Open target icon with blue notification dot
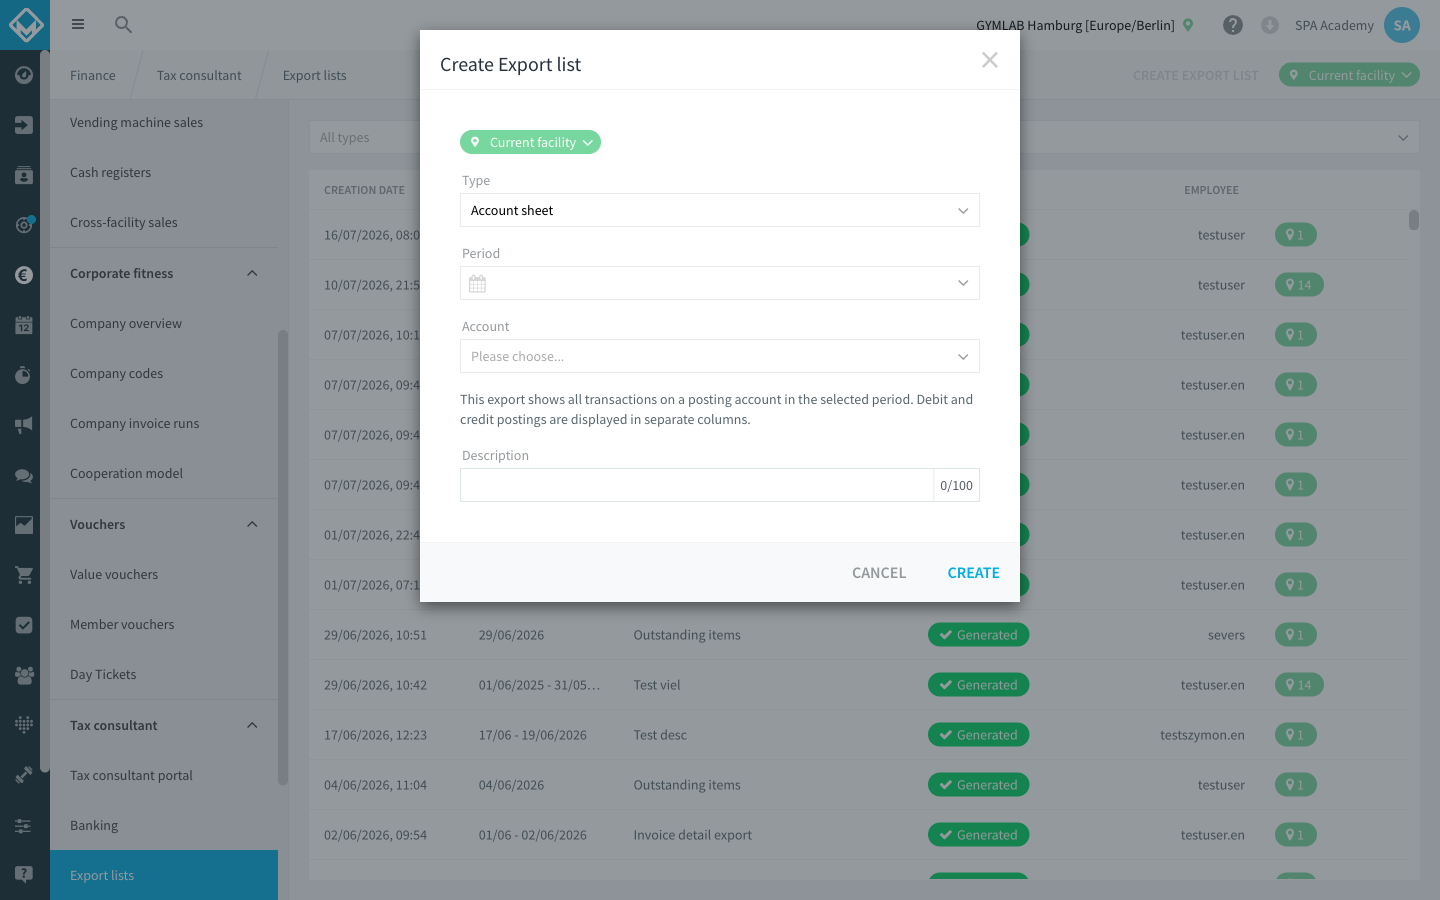 tap(24, 225)
